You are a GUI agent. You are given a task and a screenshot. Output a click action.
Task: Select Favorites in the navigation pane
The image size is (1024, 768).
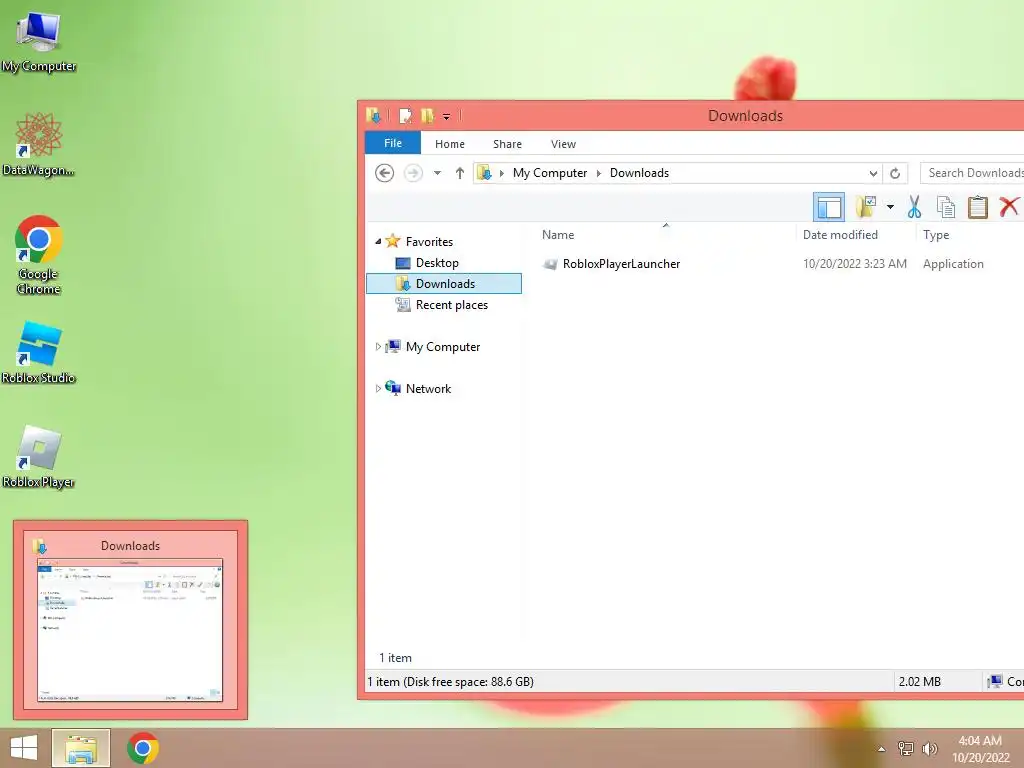(429, 242)
